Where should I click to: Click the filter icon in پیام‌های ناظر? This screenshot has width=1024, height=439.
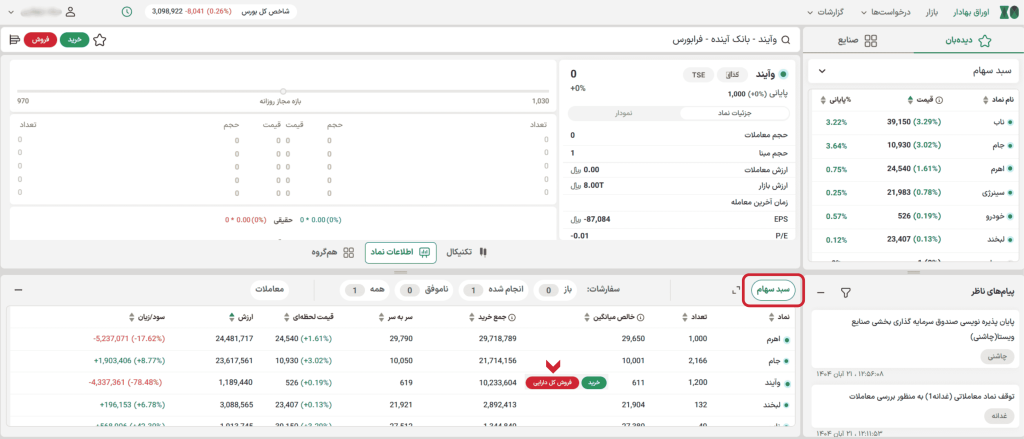pyautogui.click(x=845, y=292)
